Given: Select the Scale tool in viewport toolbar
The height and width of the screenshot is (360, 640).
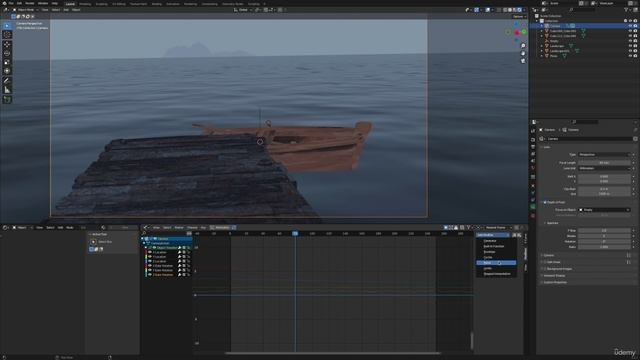Looking at the screenshot, I should coord(7,62).
